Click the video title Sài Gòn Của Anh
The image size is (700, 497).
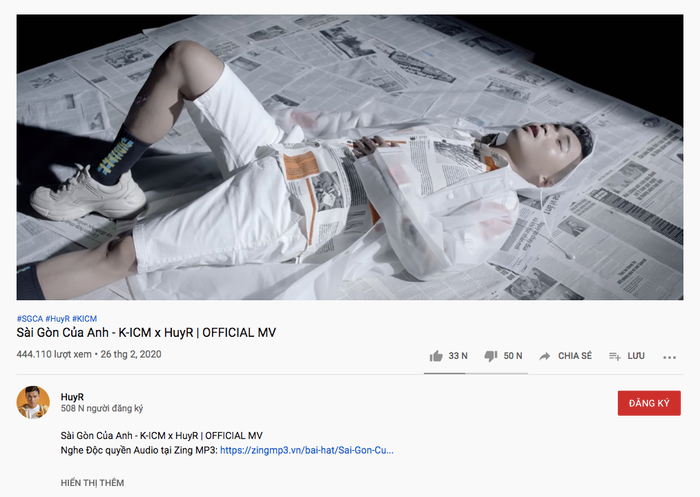click(x=146, y=333)
